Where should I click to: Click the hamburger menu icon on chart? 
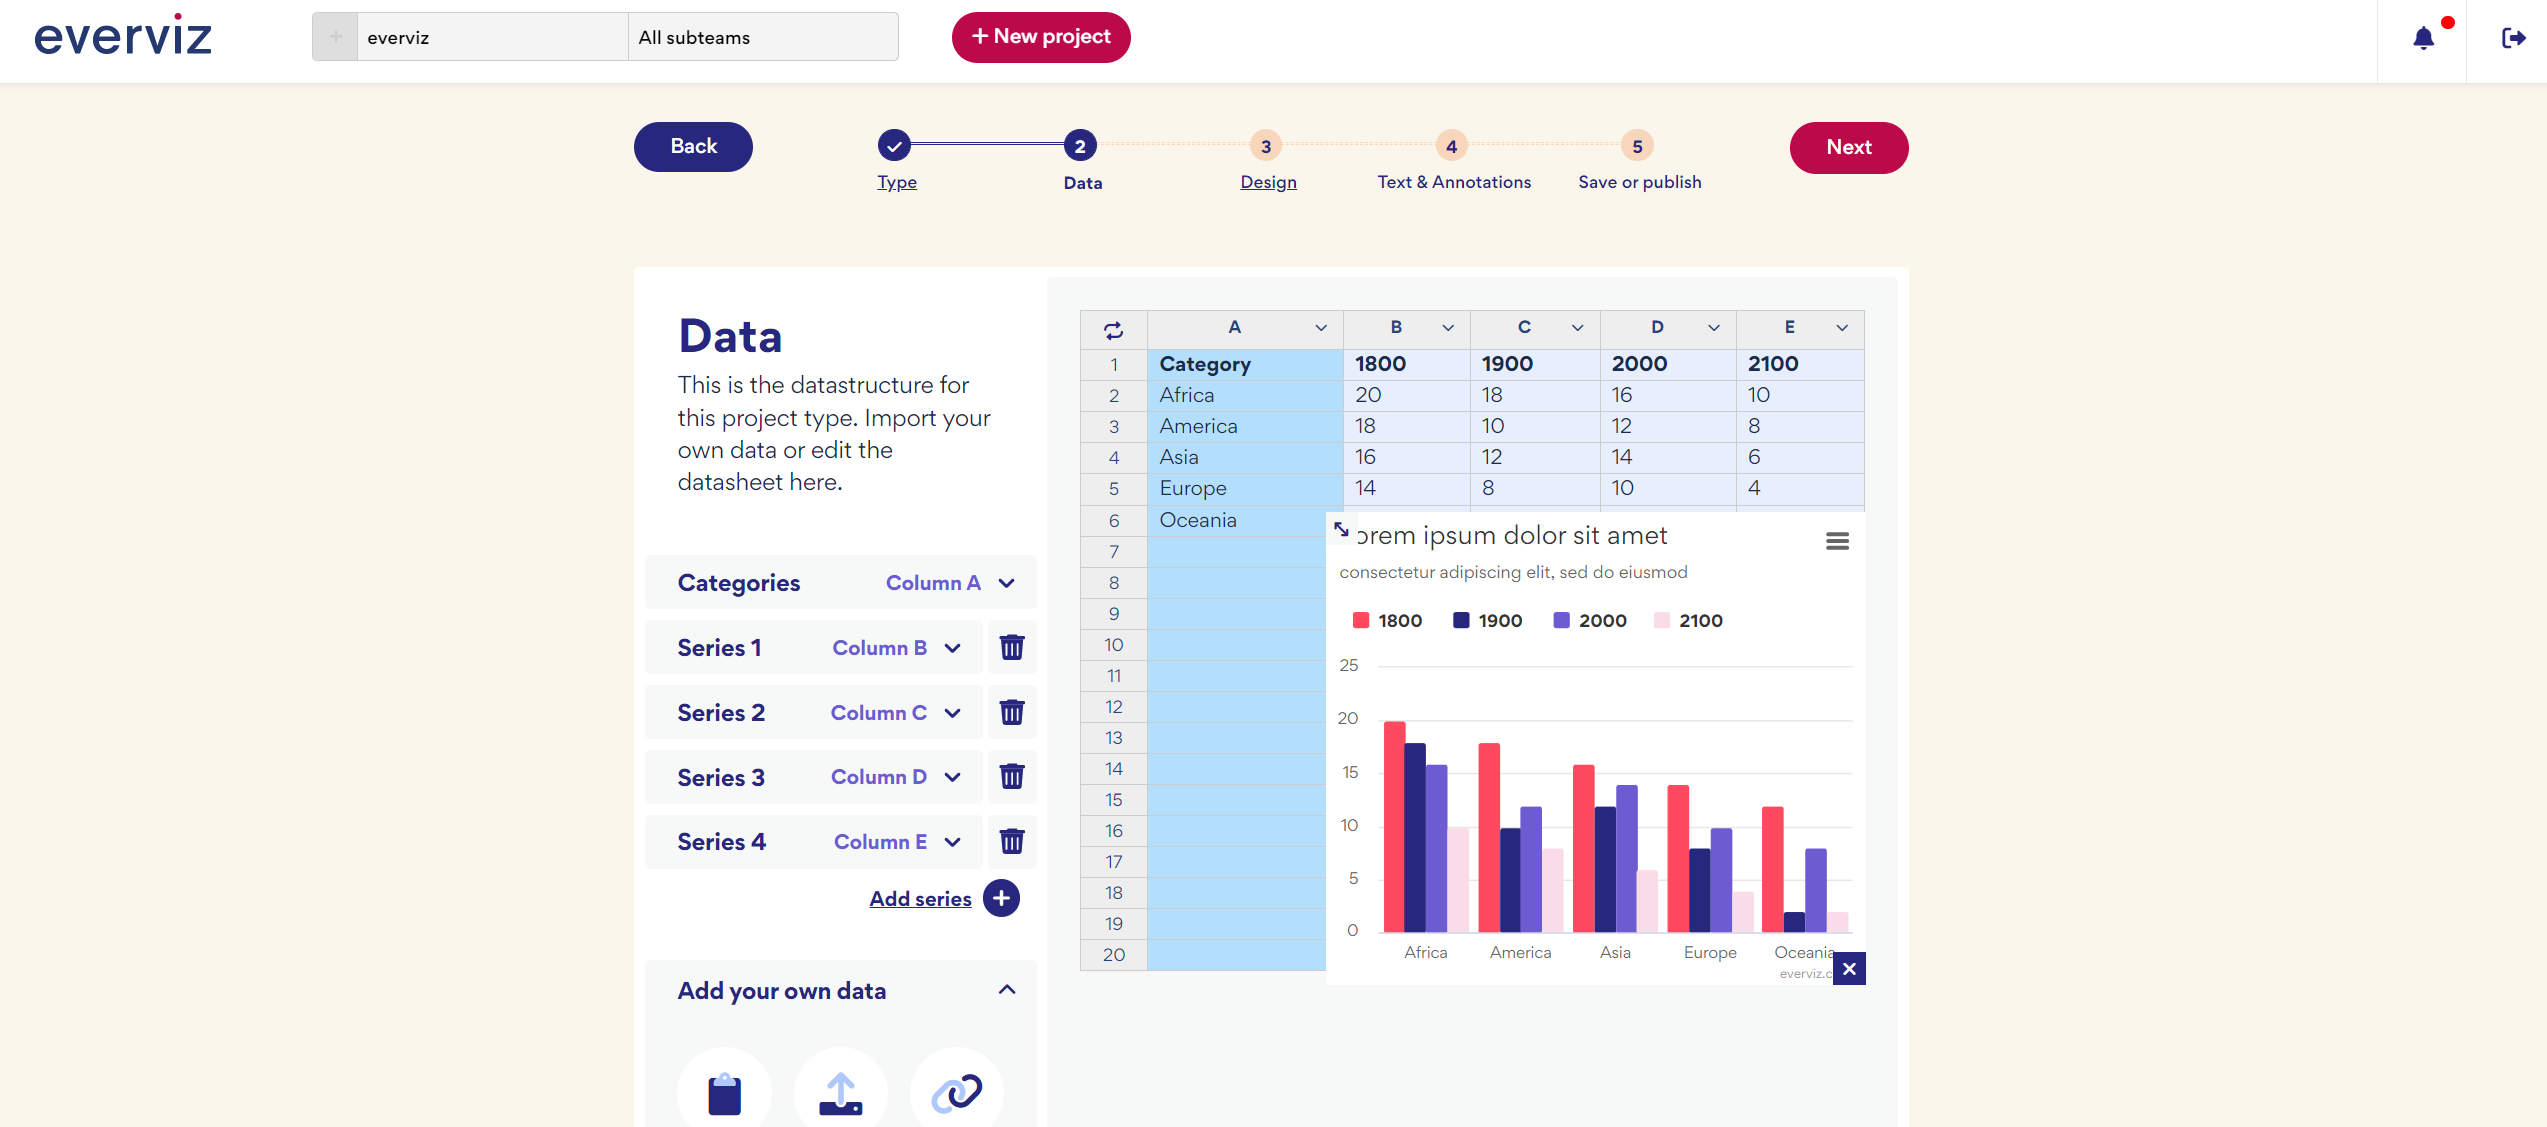click(x=1836, y=541)
